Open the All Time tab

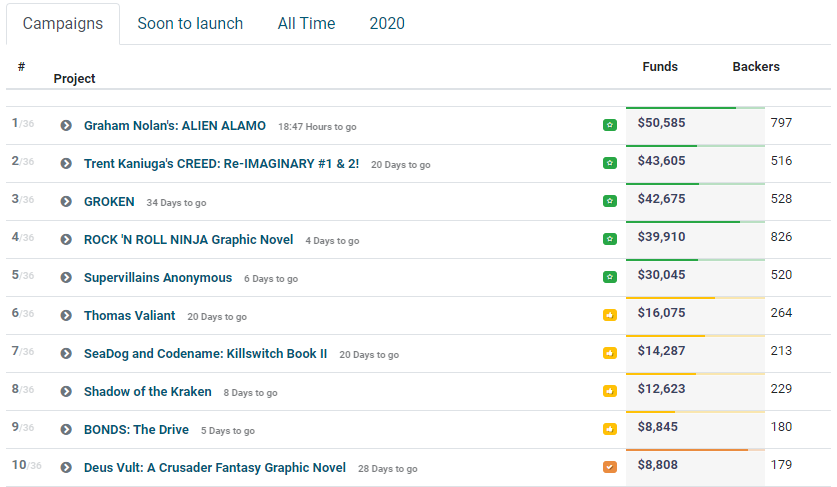(x=306, y=24)
